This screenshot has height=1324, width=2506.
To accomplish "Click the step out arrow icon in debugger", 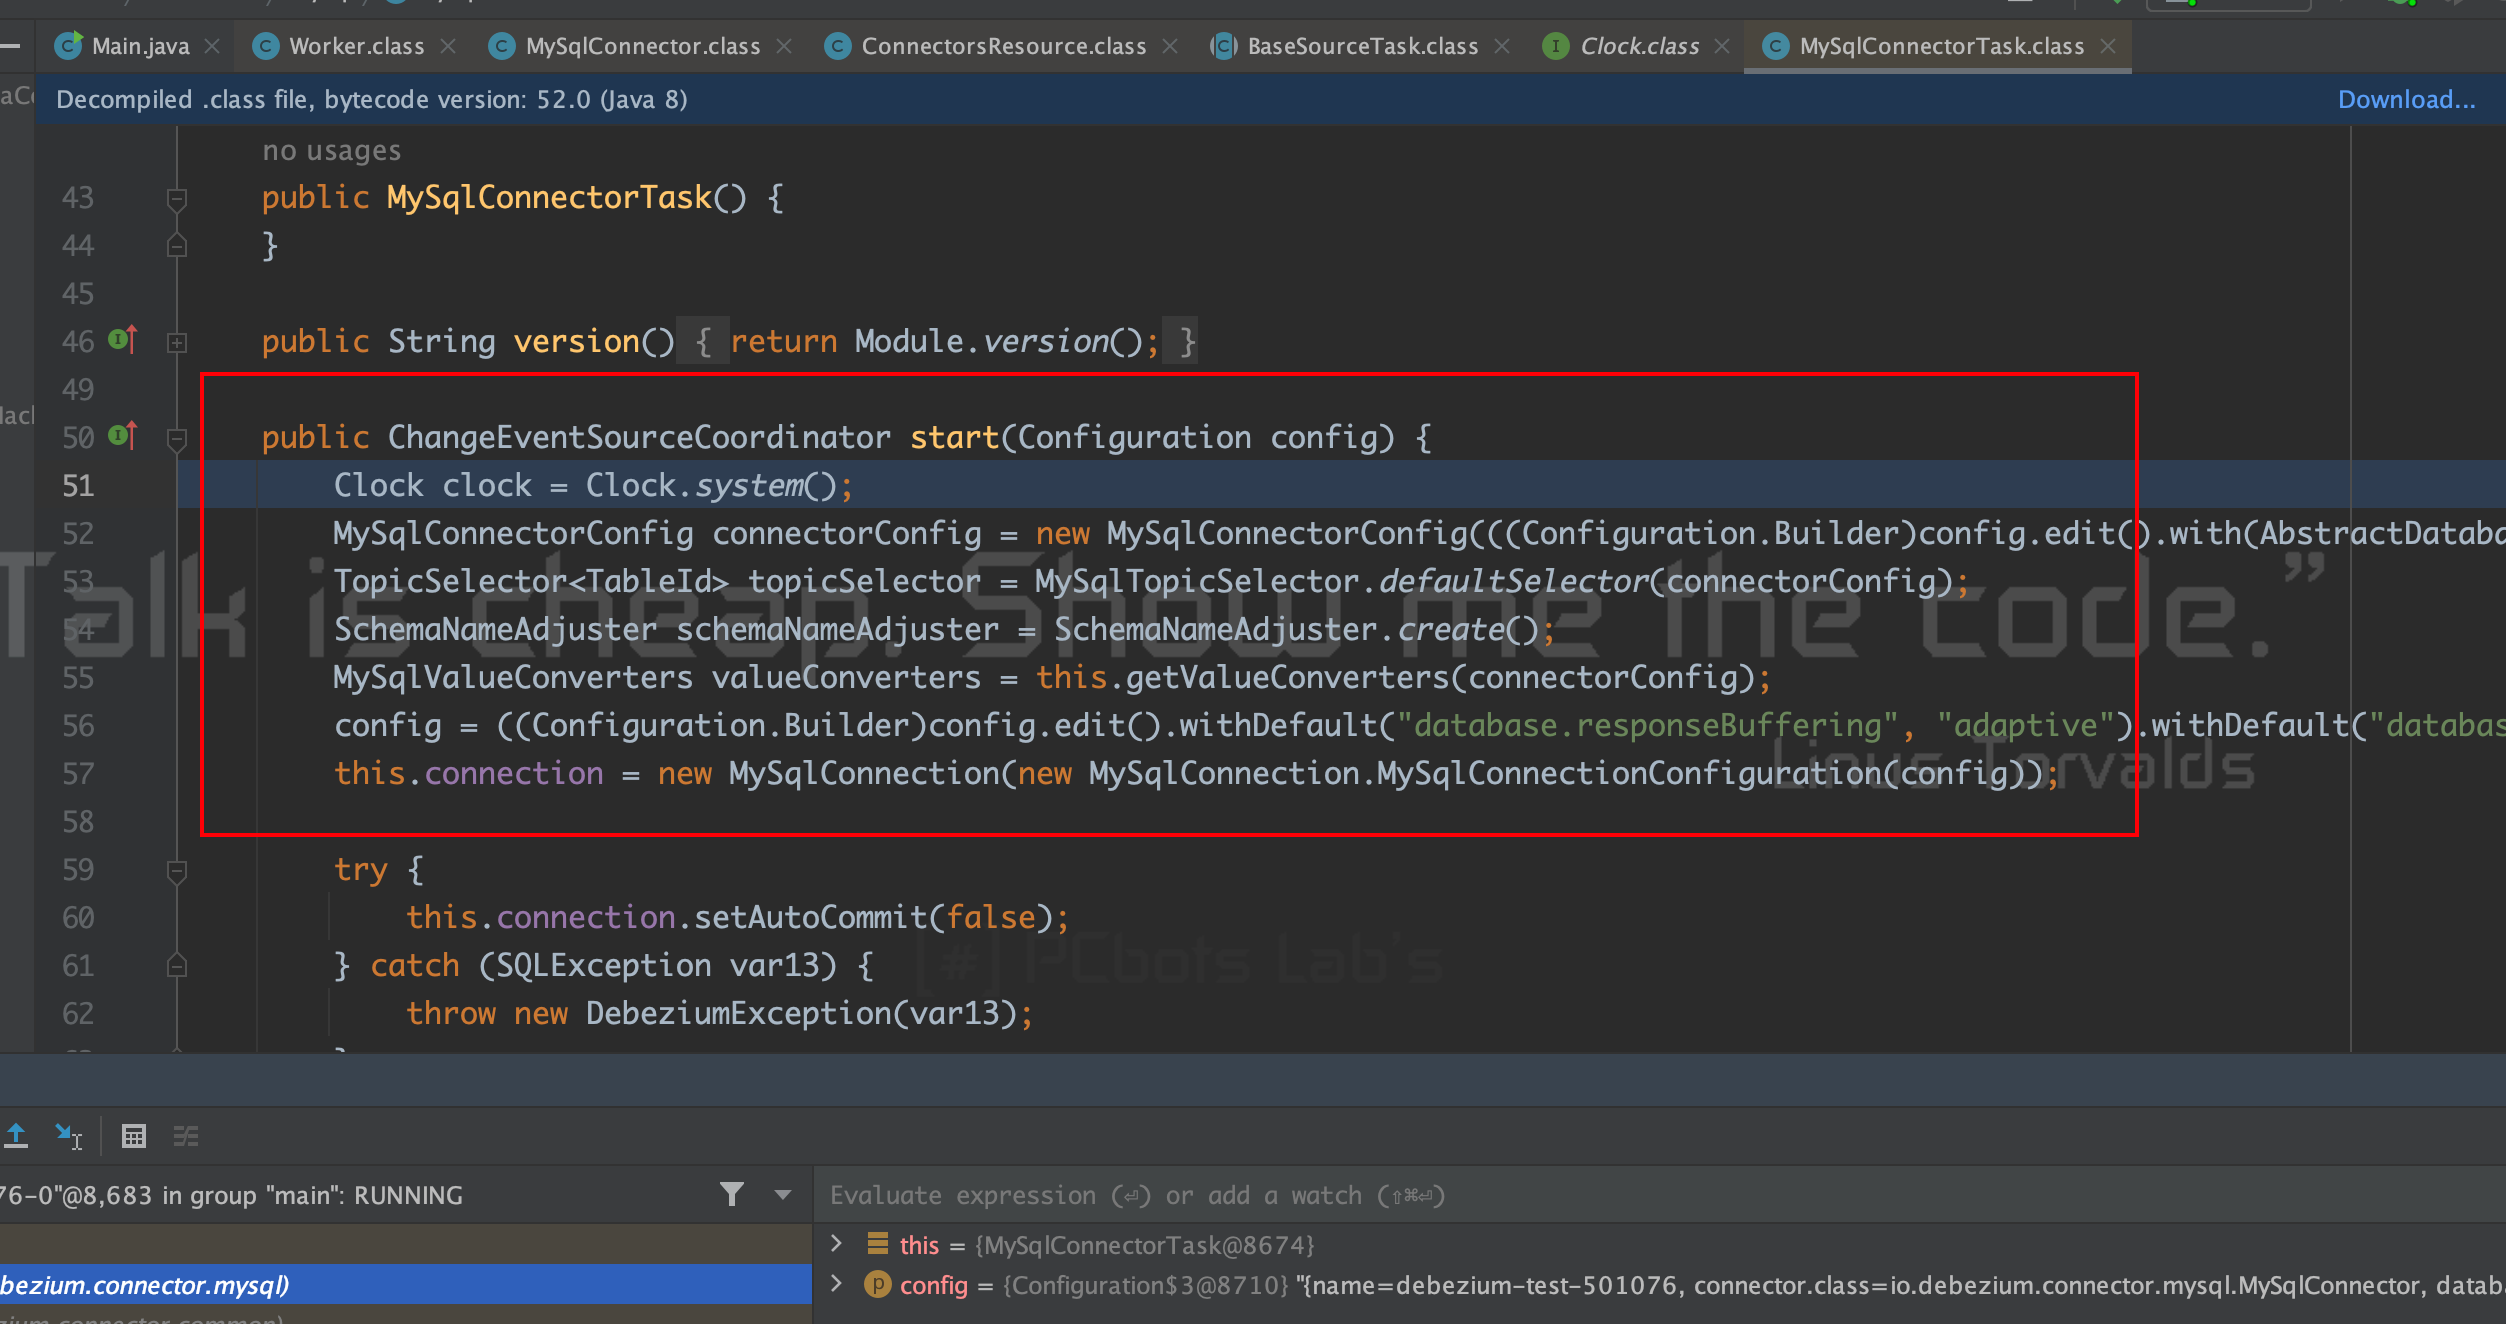I will pos(16,1136).
